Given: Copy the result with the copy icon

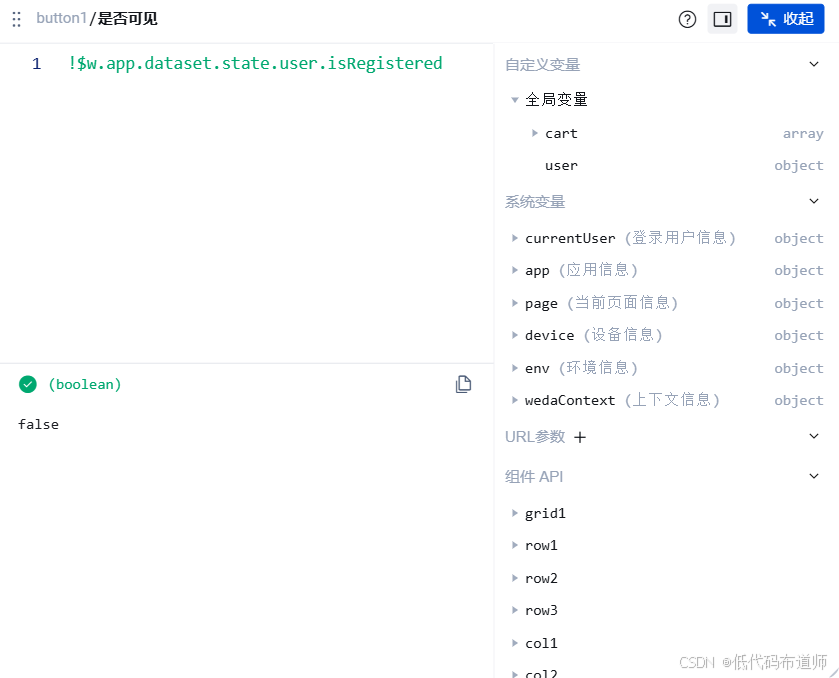Looking at the screenshot, I should pyautogui.click(x=463, y=384).
